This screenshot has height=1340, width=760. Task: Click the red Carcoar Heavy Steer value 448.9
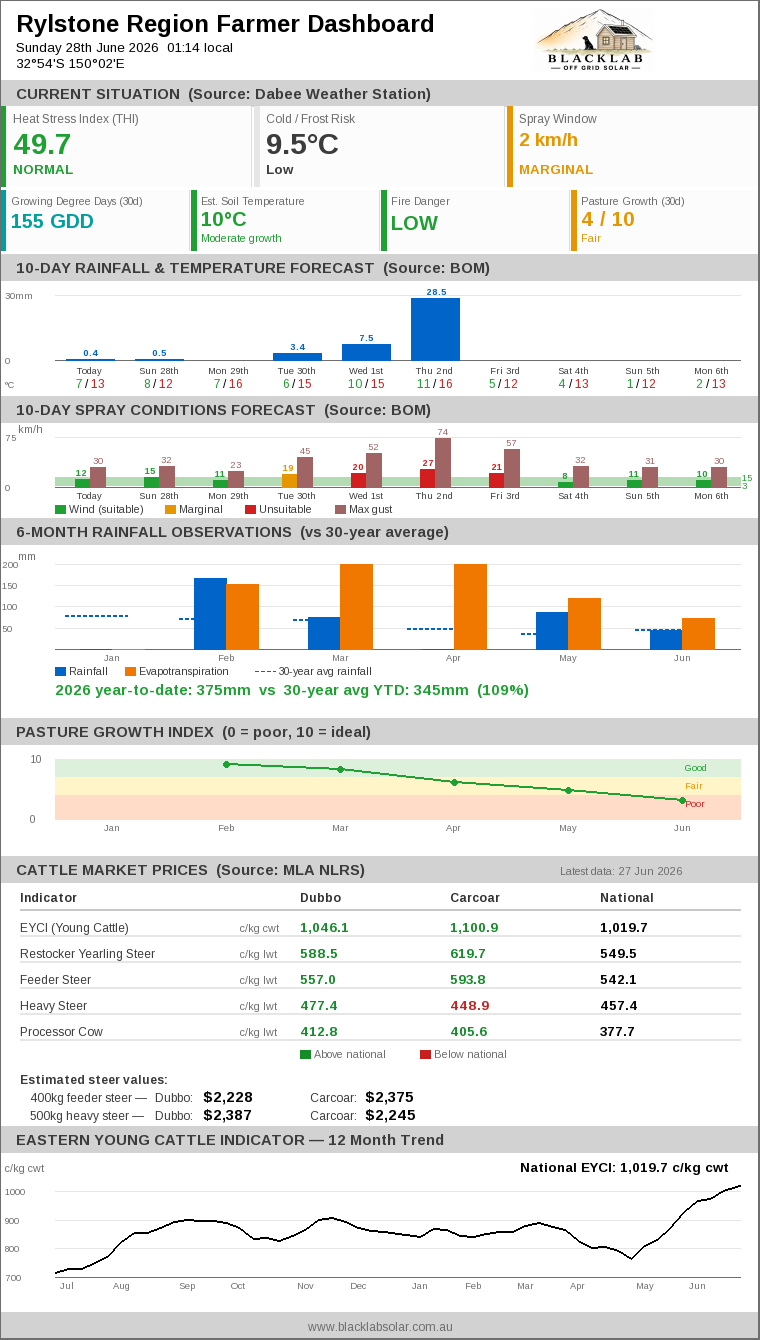point(470,1006)
